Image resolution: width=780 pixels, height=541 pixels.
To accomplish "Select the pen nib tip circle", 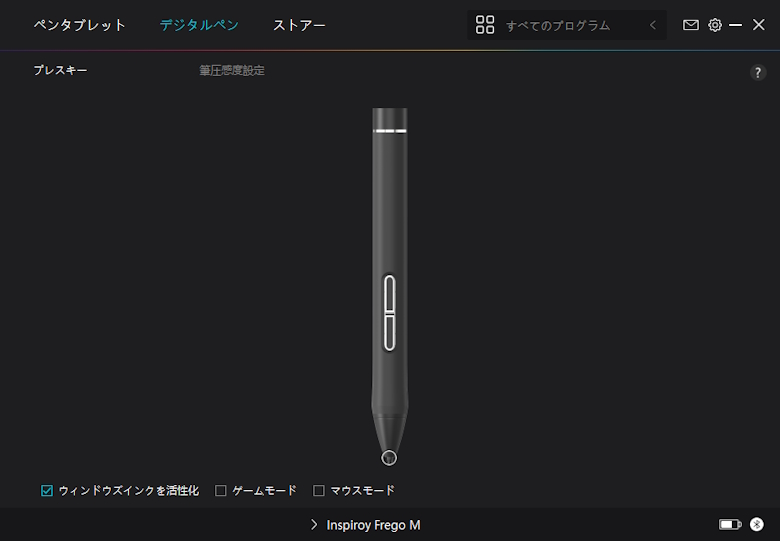I will pyautogui.click(x=389, y=457).
